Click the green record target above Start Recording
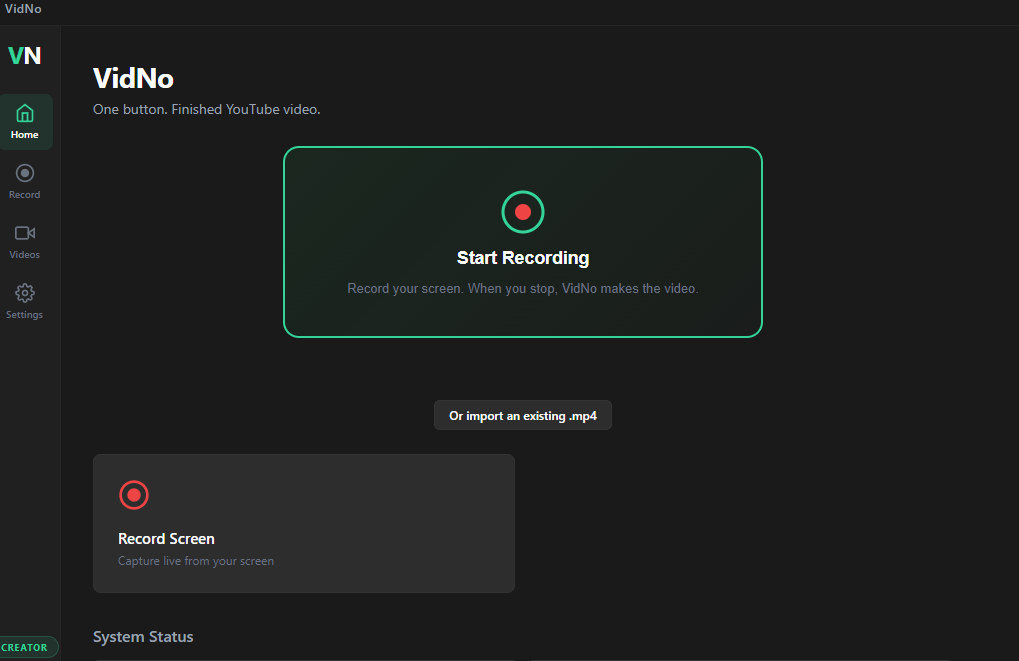The height and width of the screenshot is (661, 1019). point(522,211)
